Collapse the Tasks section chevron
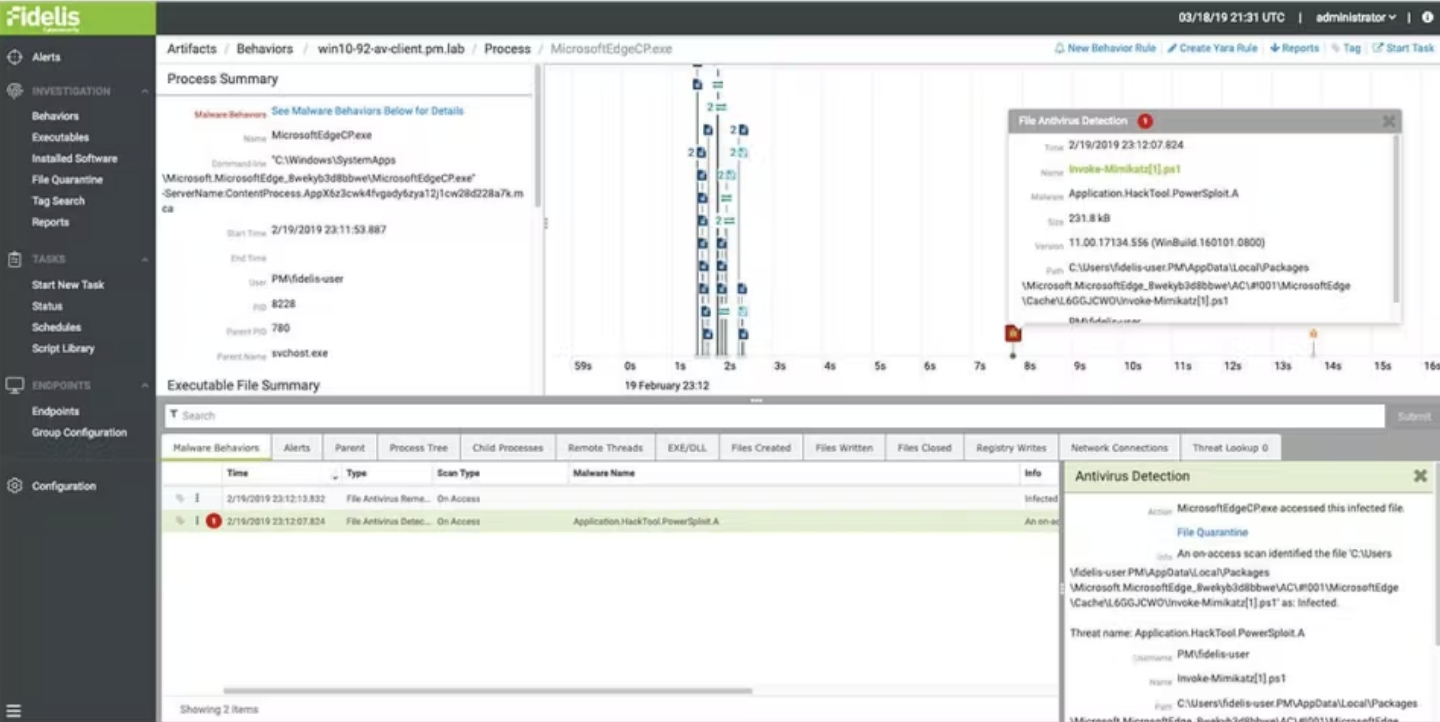The width and height of the screenshot is (1440, 722). tap(145, 259)
